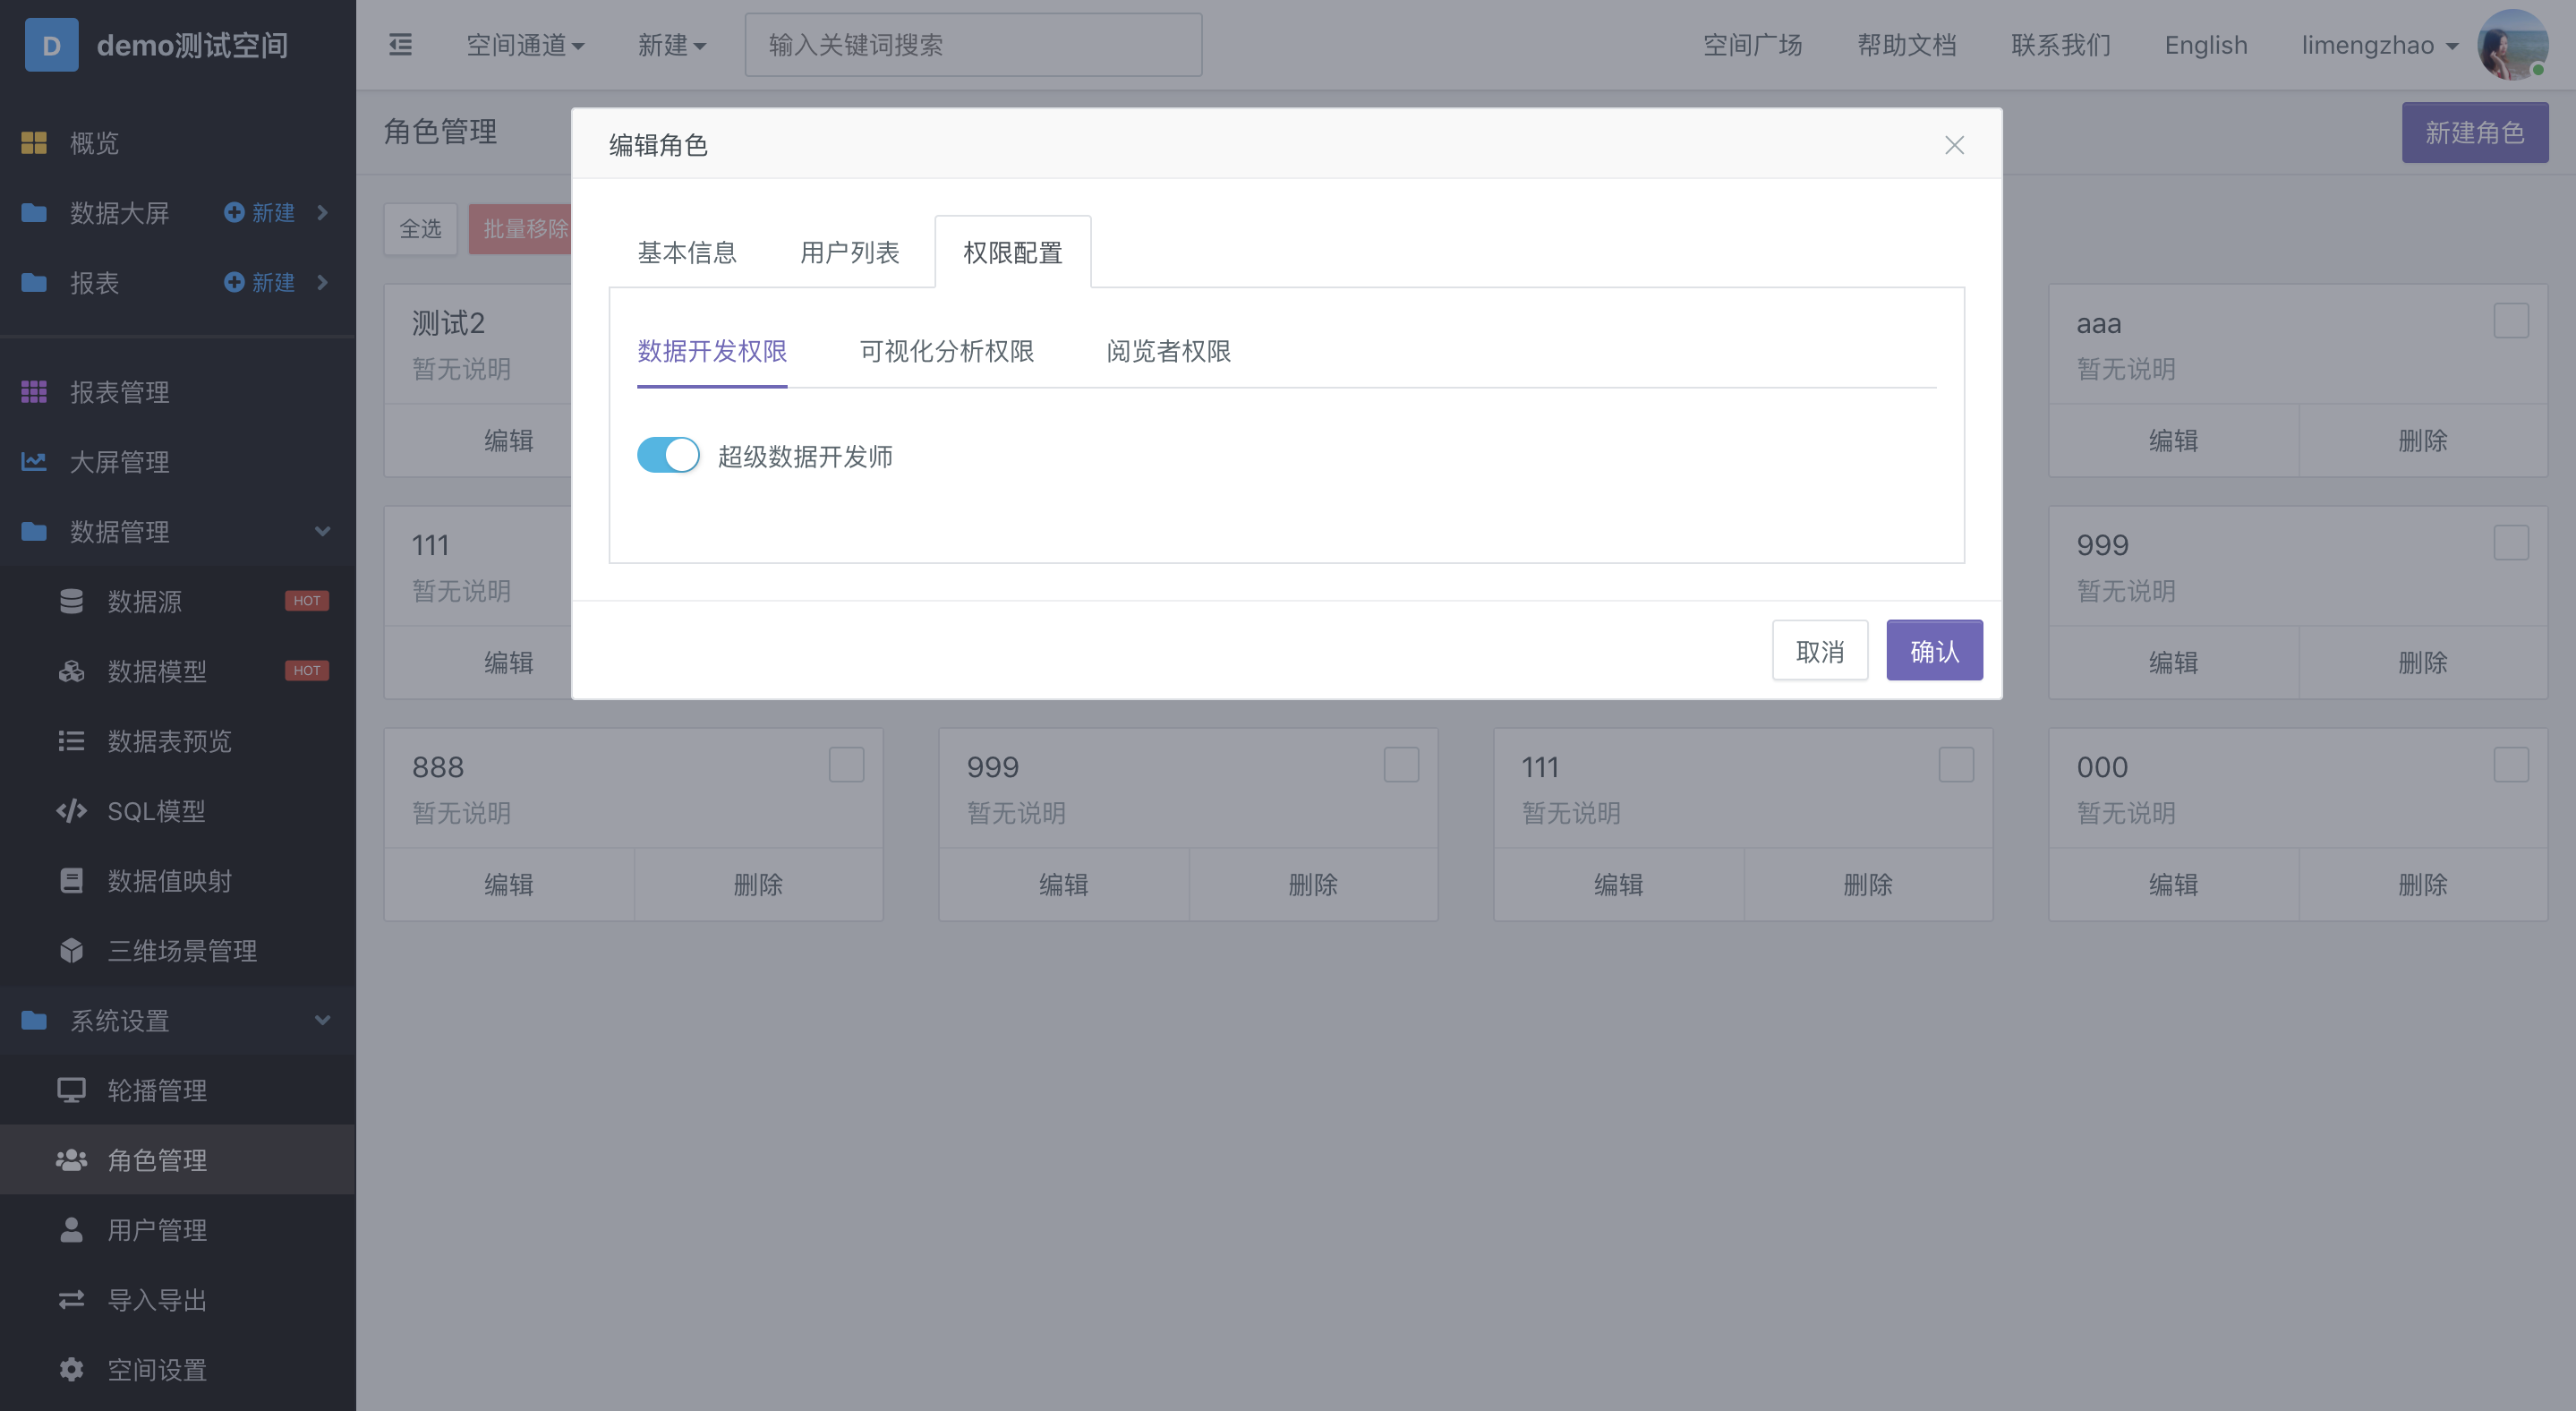The width and height of the screenshot is (2576, 1411).
Task: Expand the 报表 chevron
Action: [322, 283]
